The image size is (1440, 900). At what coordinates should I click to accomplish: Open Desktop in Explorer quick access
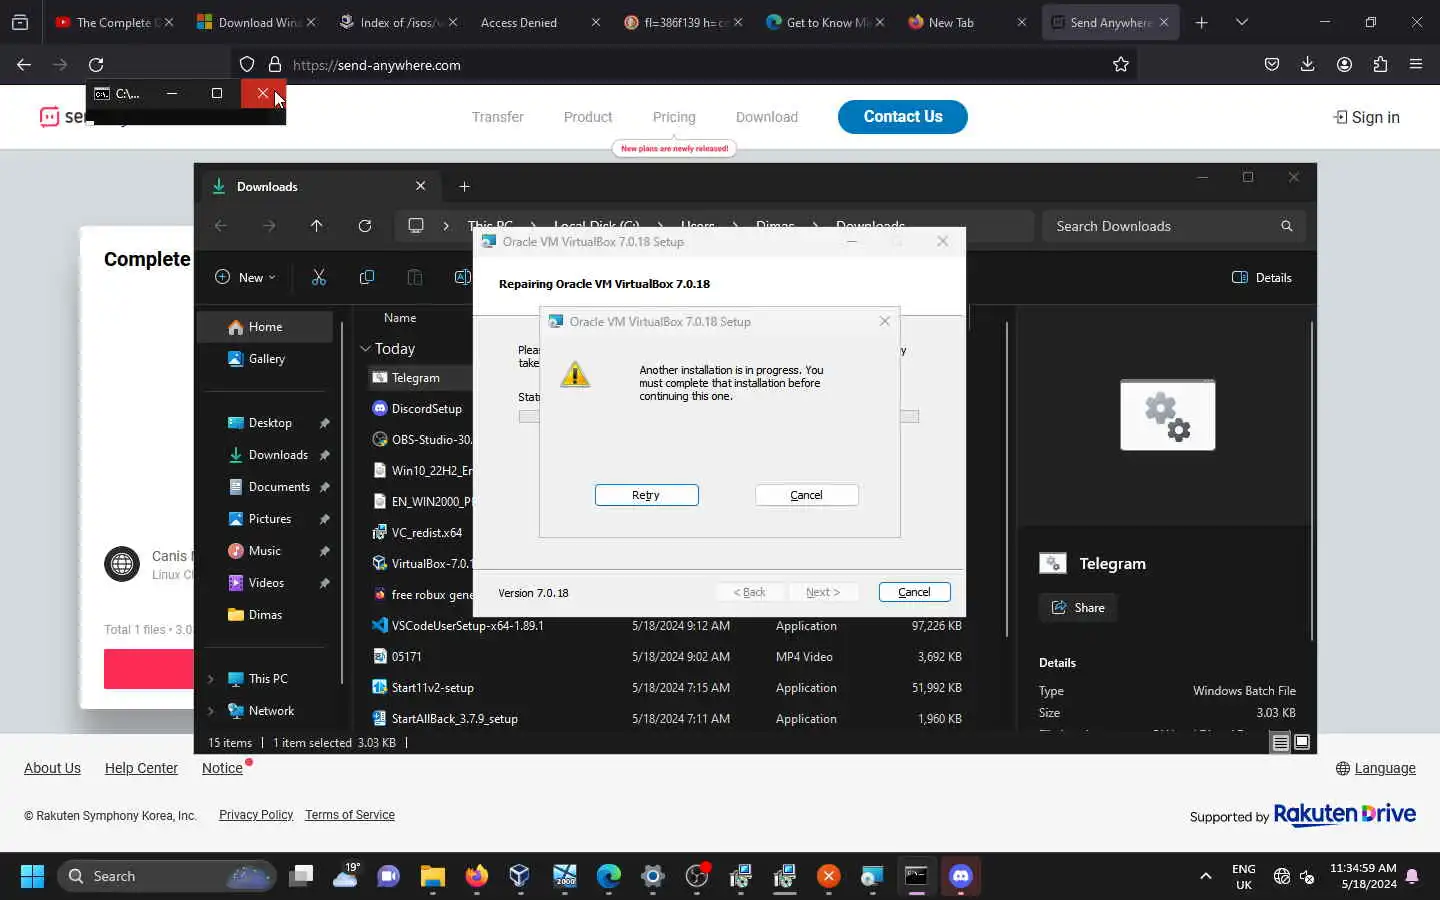tap(270, 423)
